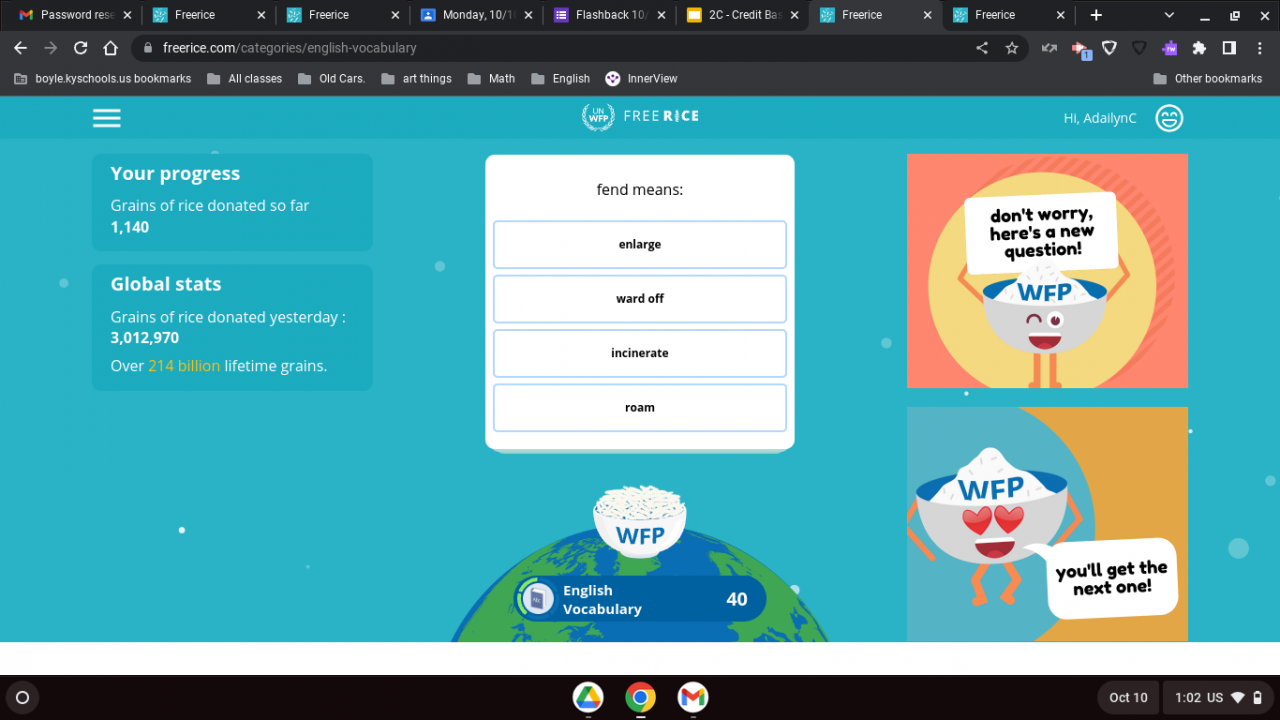Click the UN WFP Freerice logo
The width and height of the screenshot is (1280, 720).
(x=640, y=117)
